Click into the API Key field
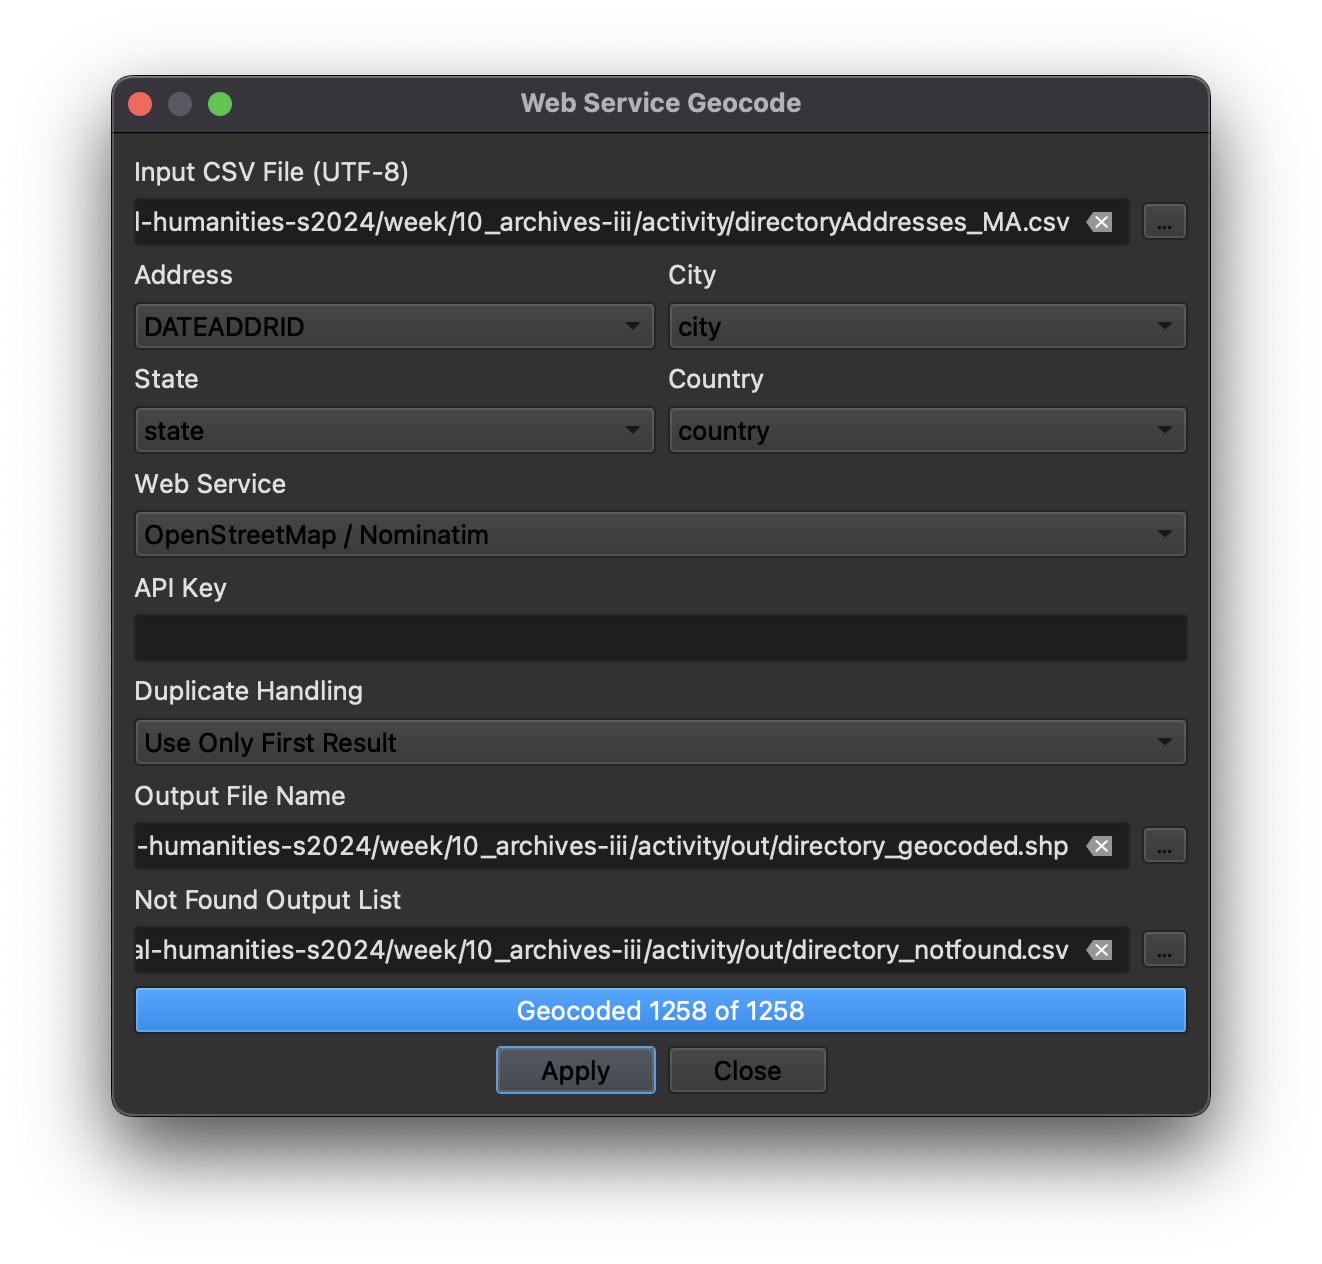 pyautogui.click(x=660, y=638)
